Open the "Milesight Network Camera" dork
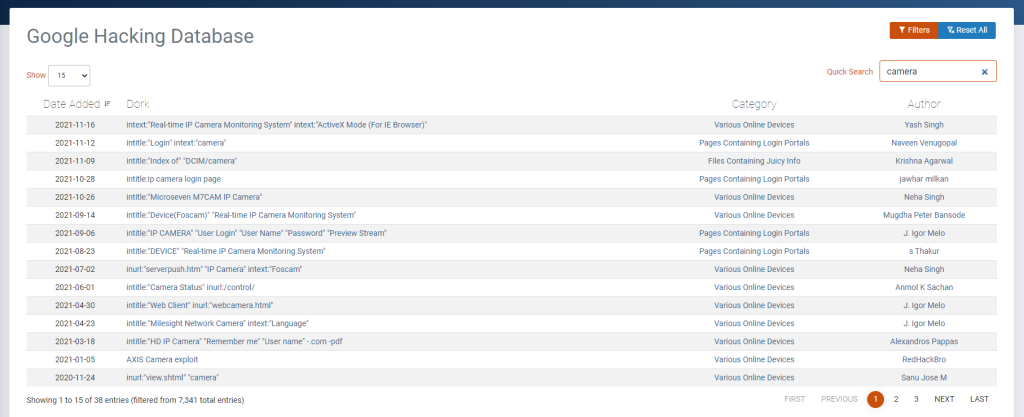Image resolution: width=1024 pixels, height=417 pixels. click(217, 323)
